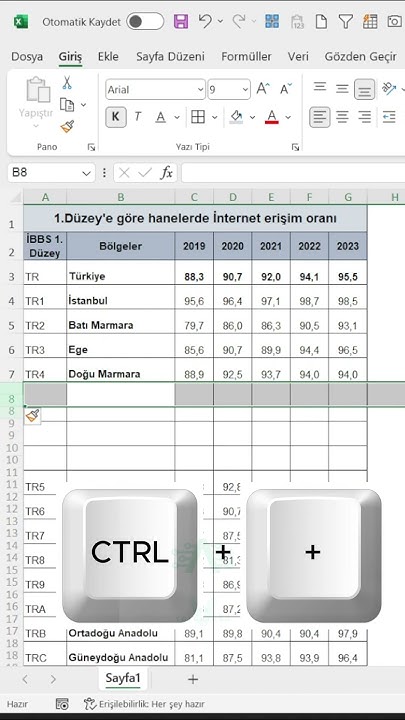Screen dimensions: 405x720
Task: Click the Decrease font size icon
Action: click(x=286, y=89)
